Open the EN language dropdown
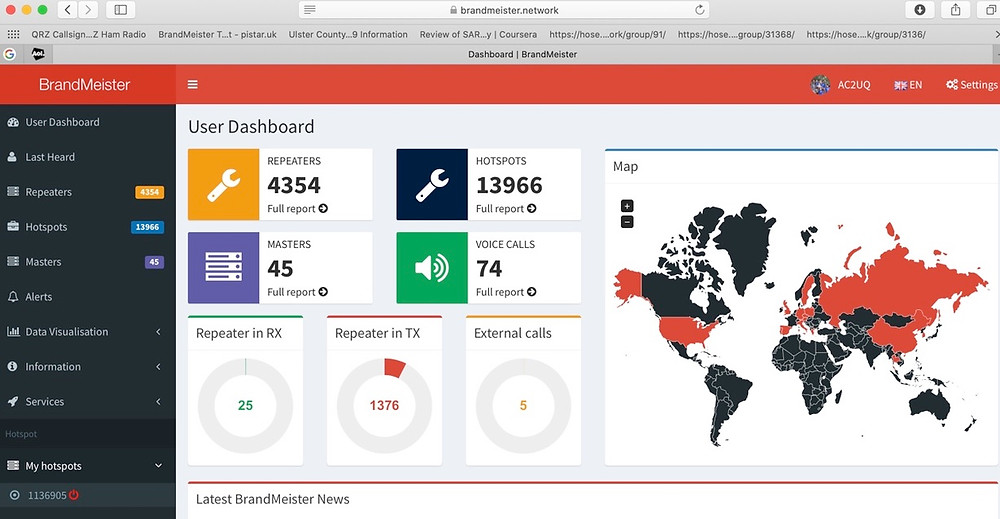 pos(908,84)
